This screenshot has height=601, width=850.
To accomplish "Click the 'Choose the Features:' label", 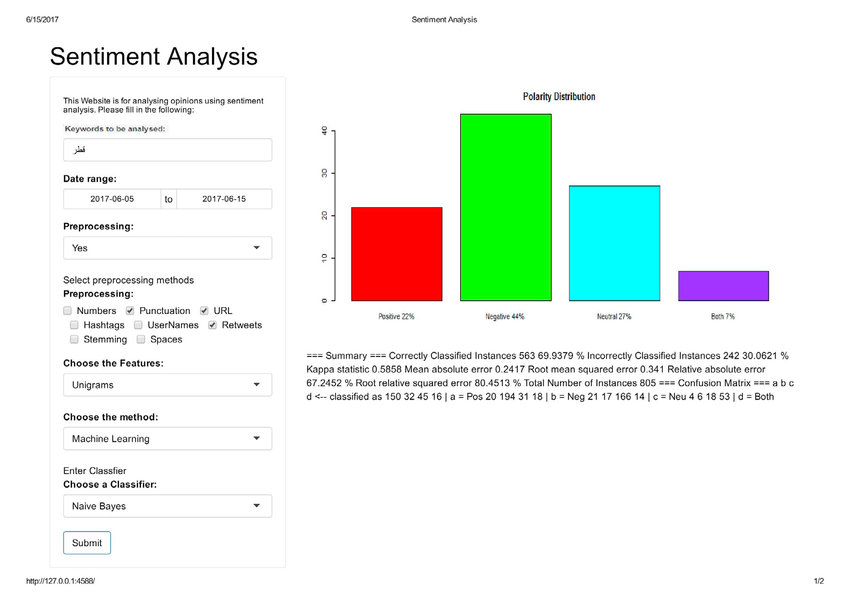I will click(113, 363).
